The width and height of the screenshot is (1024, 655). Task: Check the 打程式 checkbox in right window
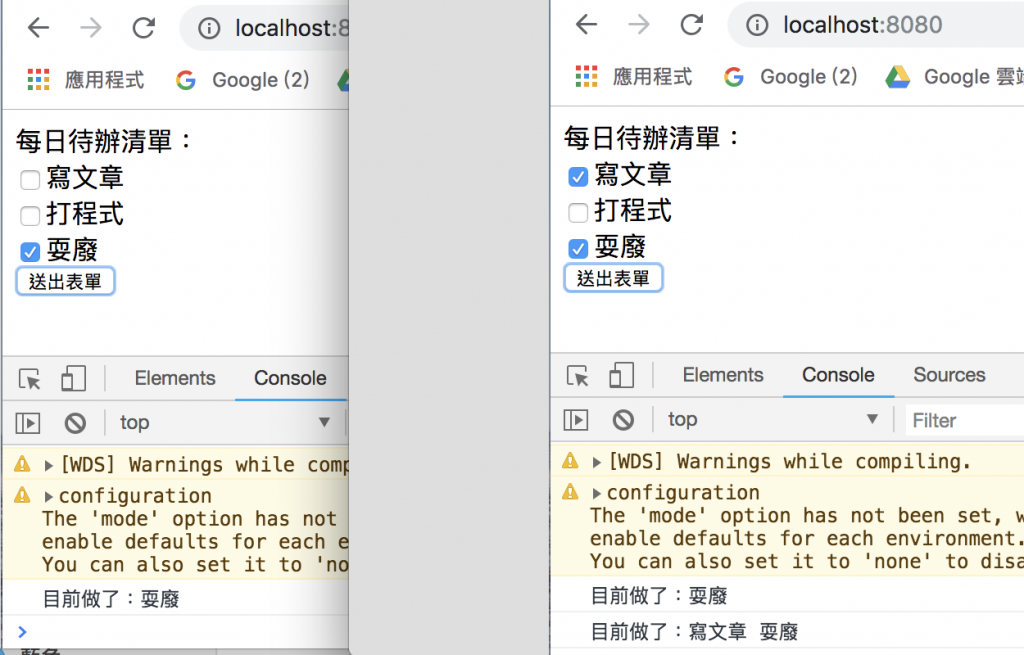click(578, 212)
